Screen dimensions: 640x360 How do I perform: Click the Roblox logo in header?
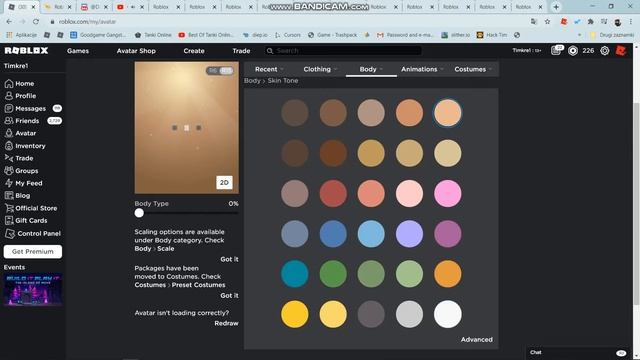coord(27,51)
